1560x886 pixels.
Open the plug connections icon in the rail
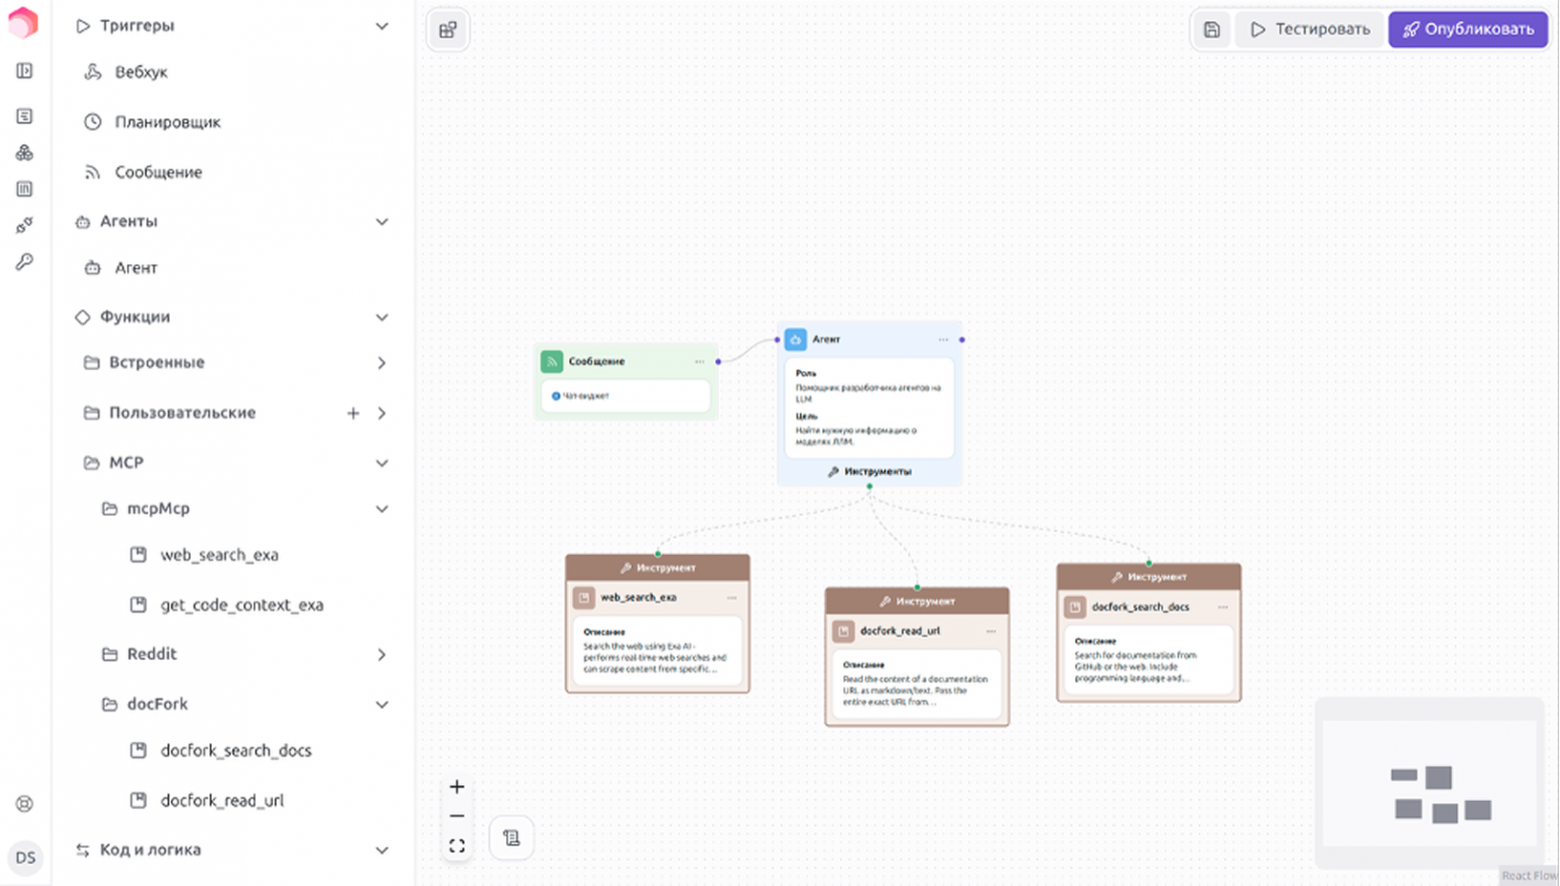click(25, 225)
